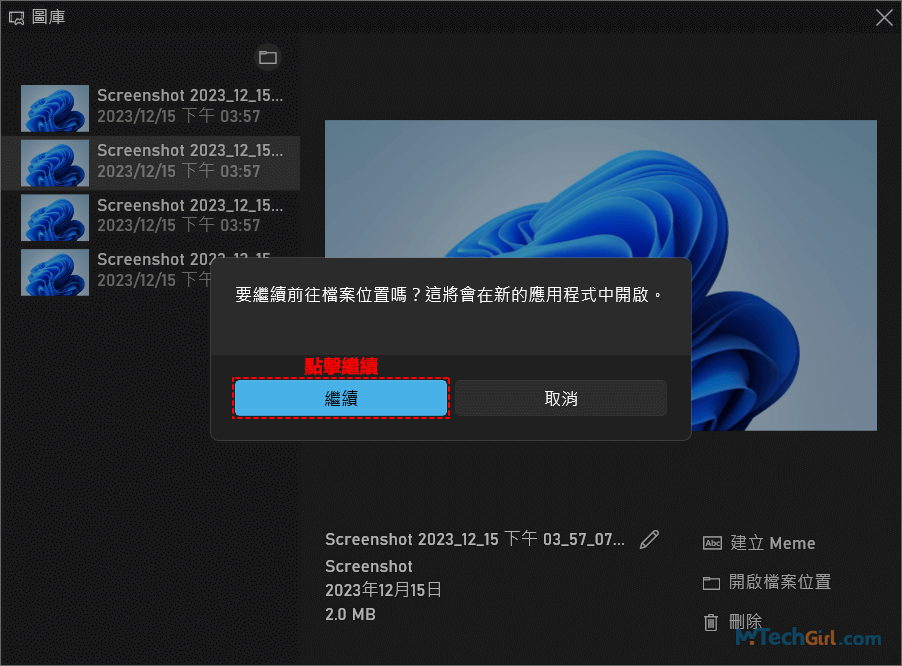The width and height of the screenshot is (902, 666).
Task: Click the file name in the details section
Action: click(475, 540)
